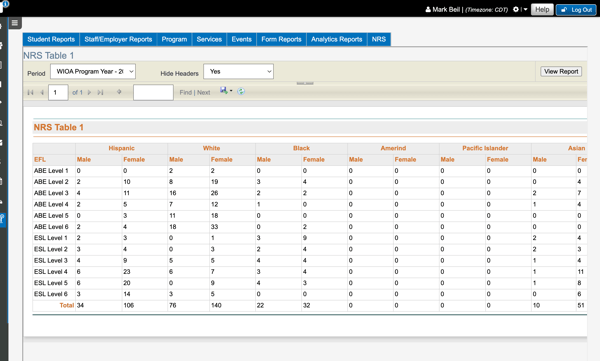Open the Form Reports tab
600x361 pixels.
[281, 39]
